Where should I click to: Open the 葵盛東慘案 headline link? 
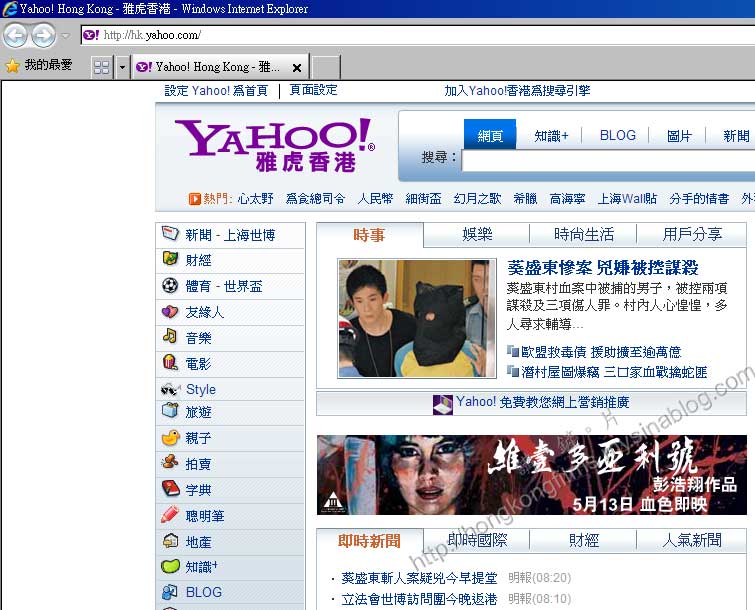point(602,268)
